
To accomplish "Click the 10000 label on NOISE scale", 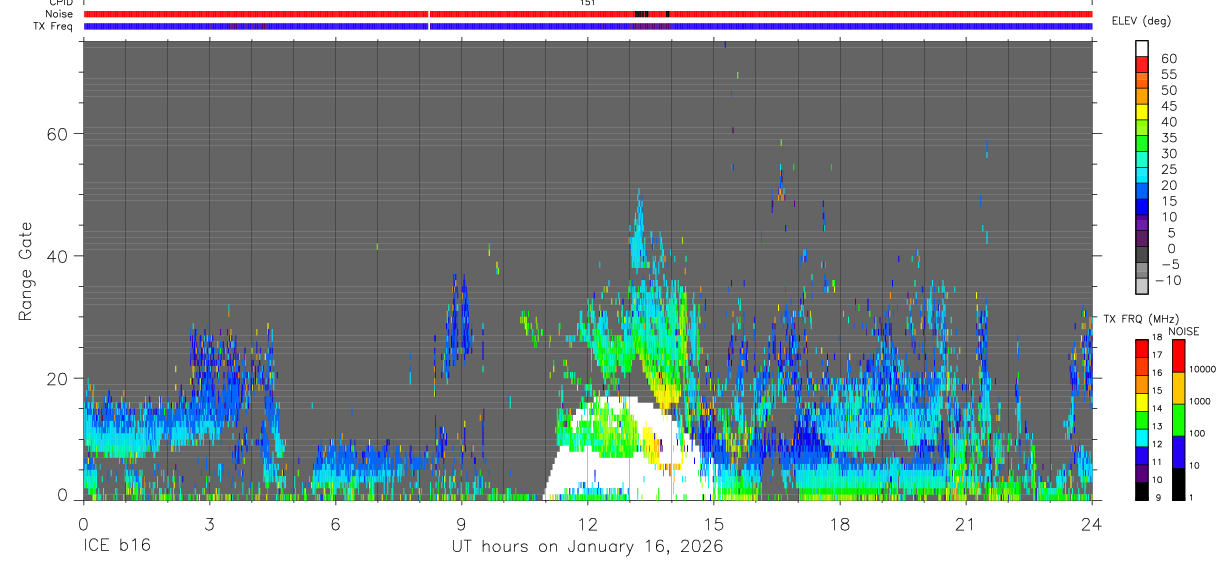I will point(1202,369).
